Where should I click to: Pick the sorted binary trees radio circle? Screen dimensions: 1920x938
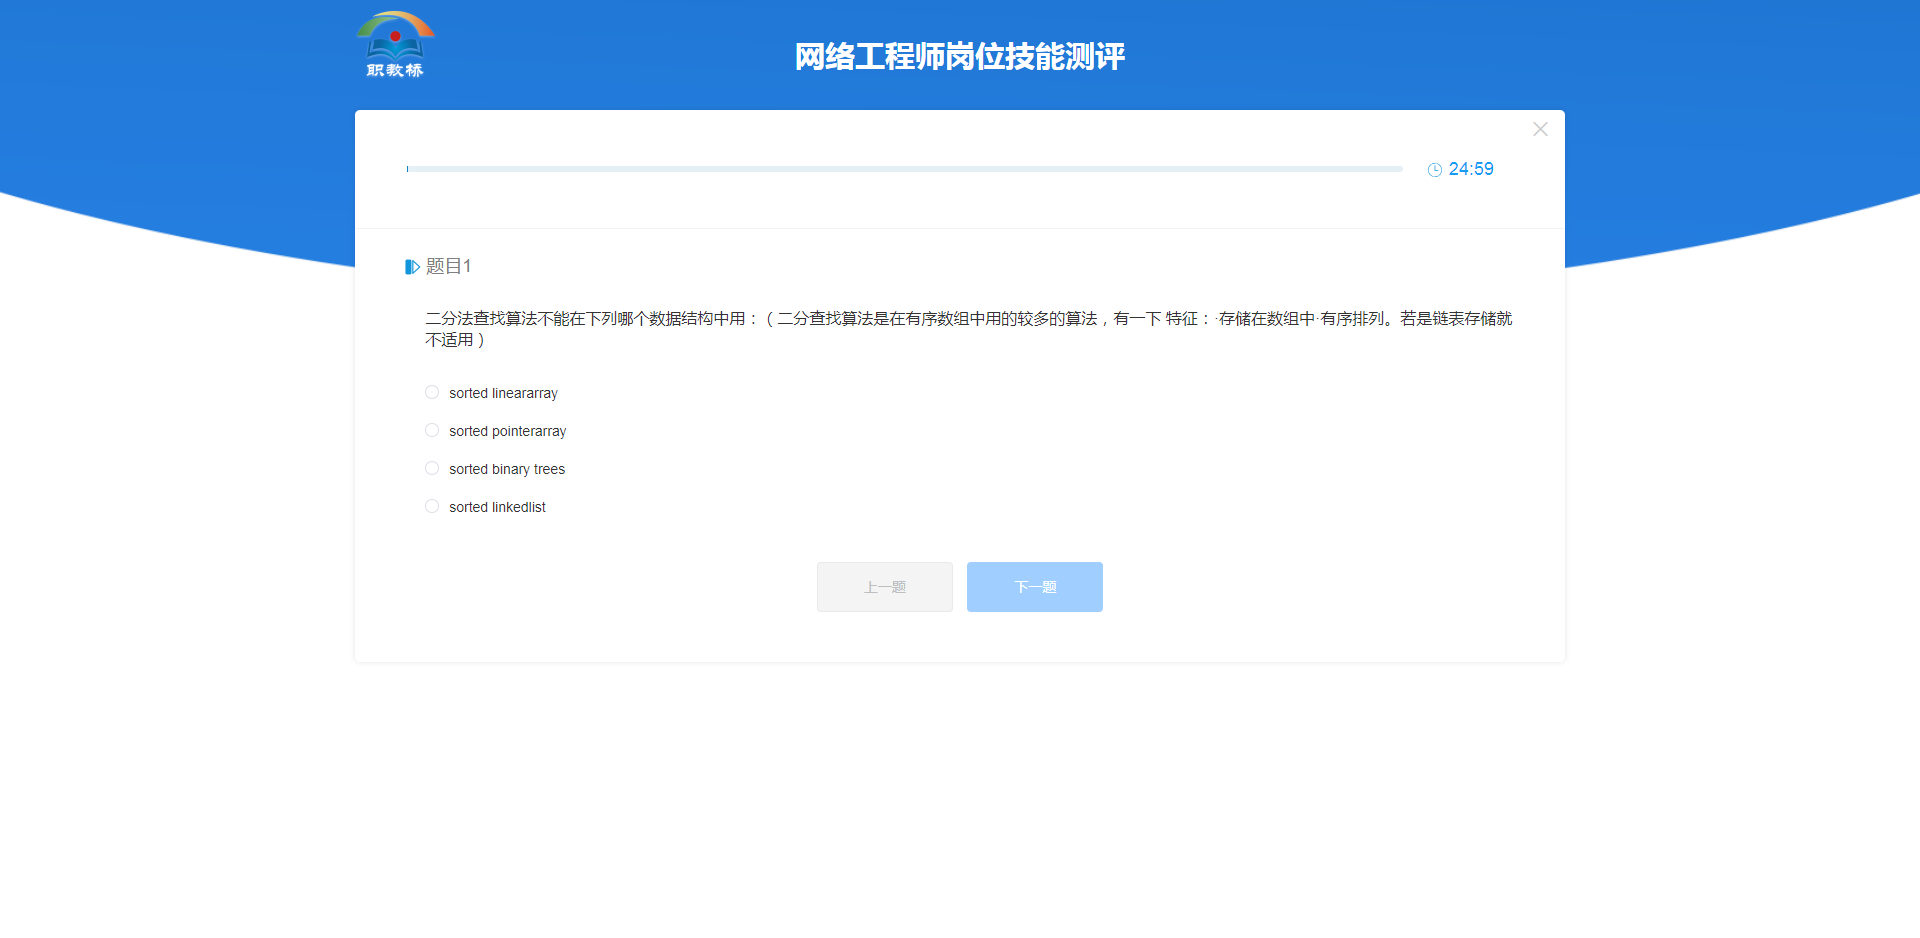click(x=432, y=469)
